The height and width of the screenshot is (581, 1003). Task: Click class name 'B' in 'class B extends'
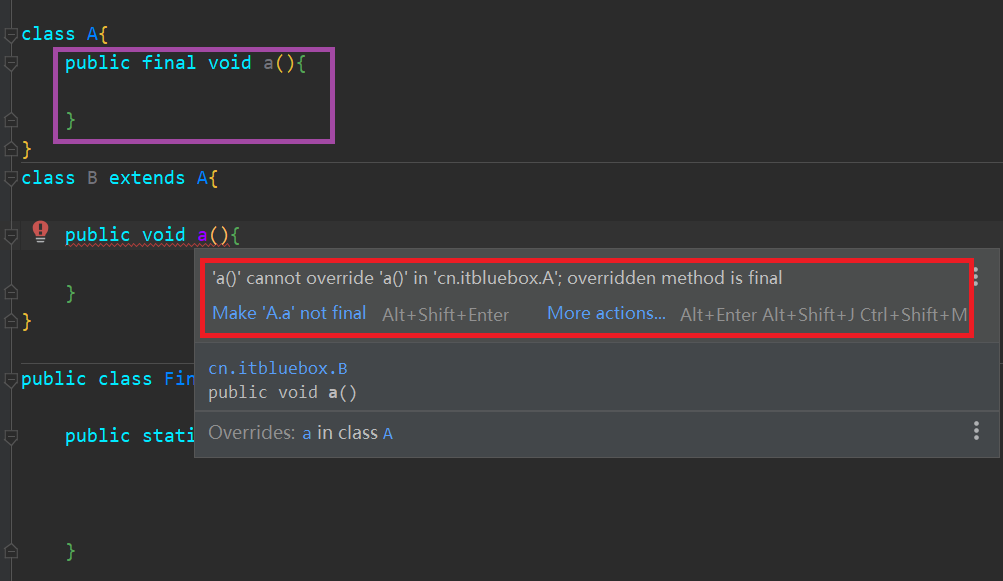(92, 178)
